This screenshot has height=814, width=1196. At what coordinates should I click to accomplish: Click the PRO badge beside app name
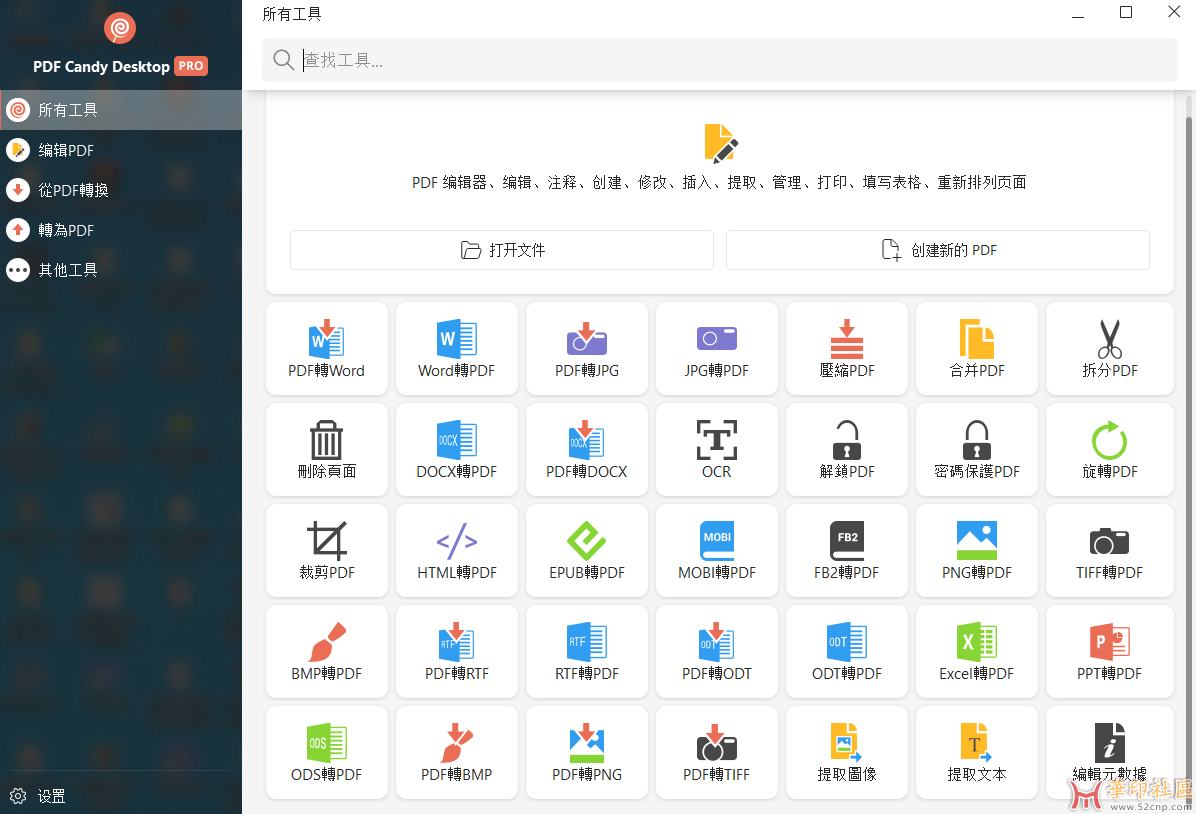click(x=191, y=66)
